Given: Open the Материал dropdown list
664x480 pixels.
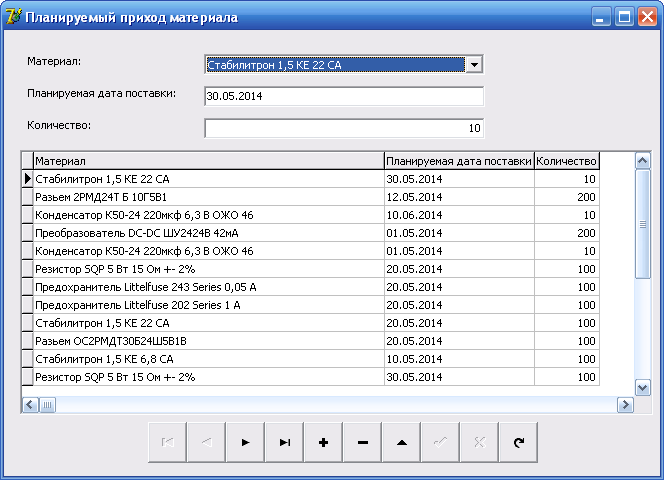Looking at the screenshot, I should [475, 65].
